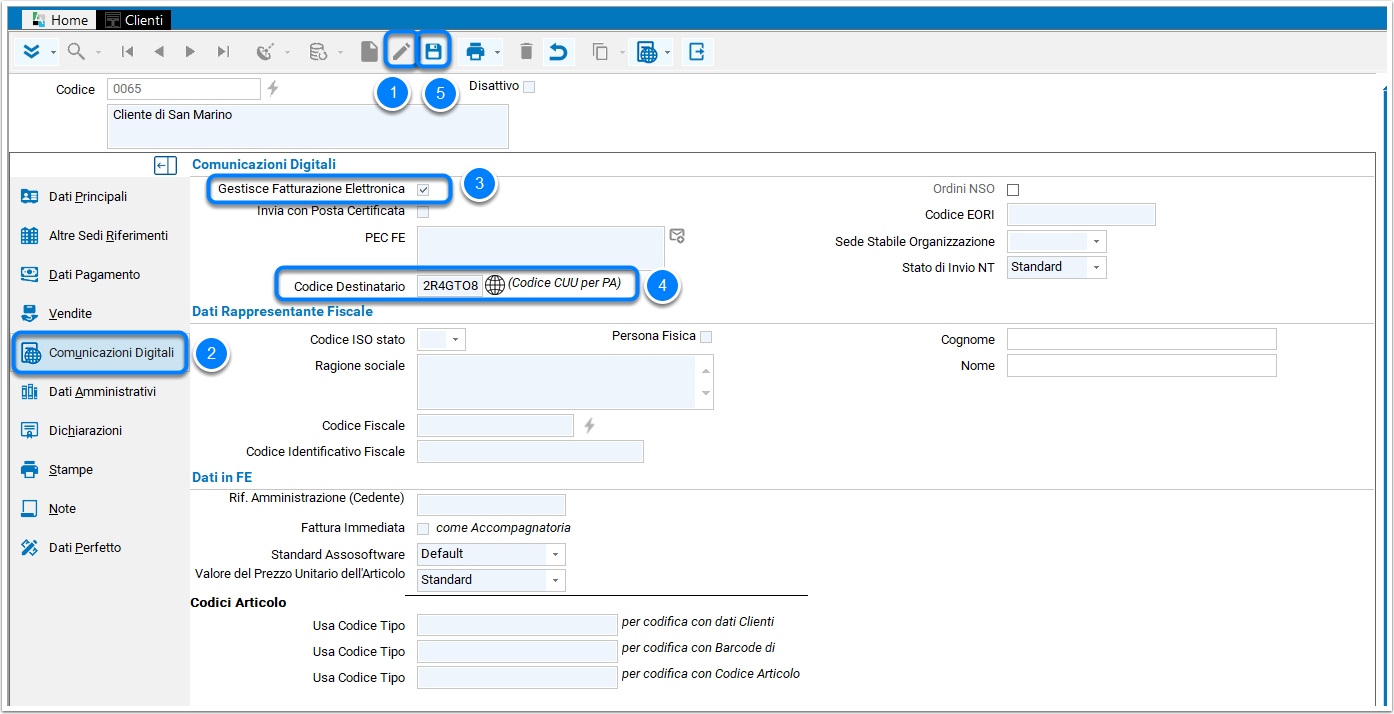Click the exit door icon in toolbar

697,52
